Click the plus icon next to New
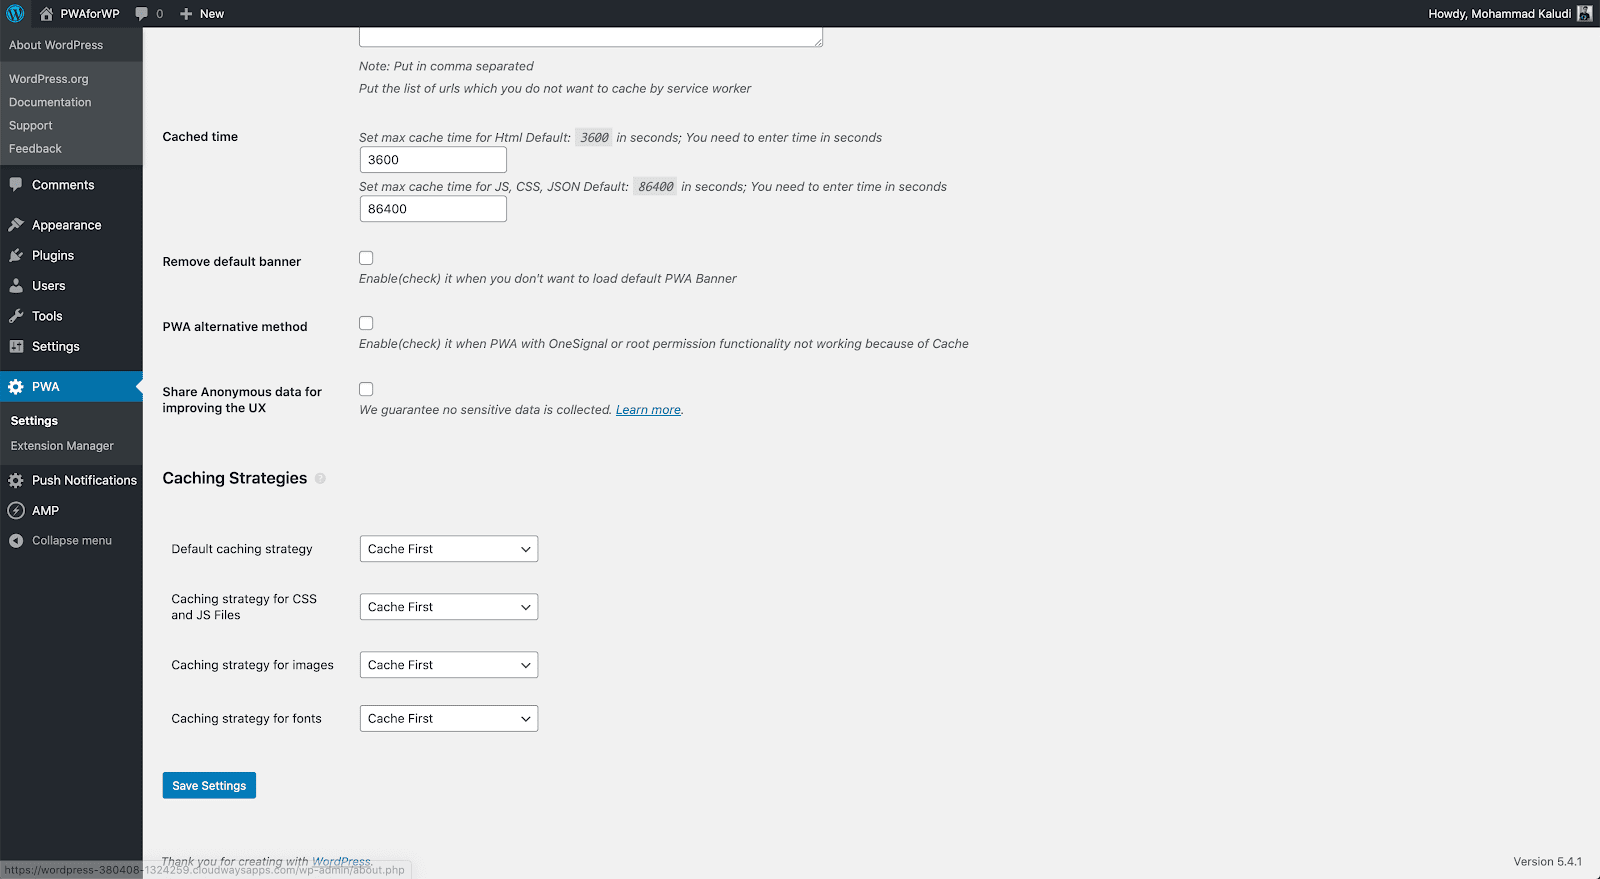Image resolution: width=1600 pixels, height=879 pixels. click(186, 14)
